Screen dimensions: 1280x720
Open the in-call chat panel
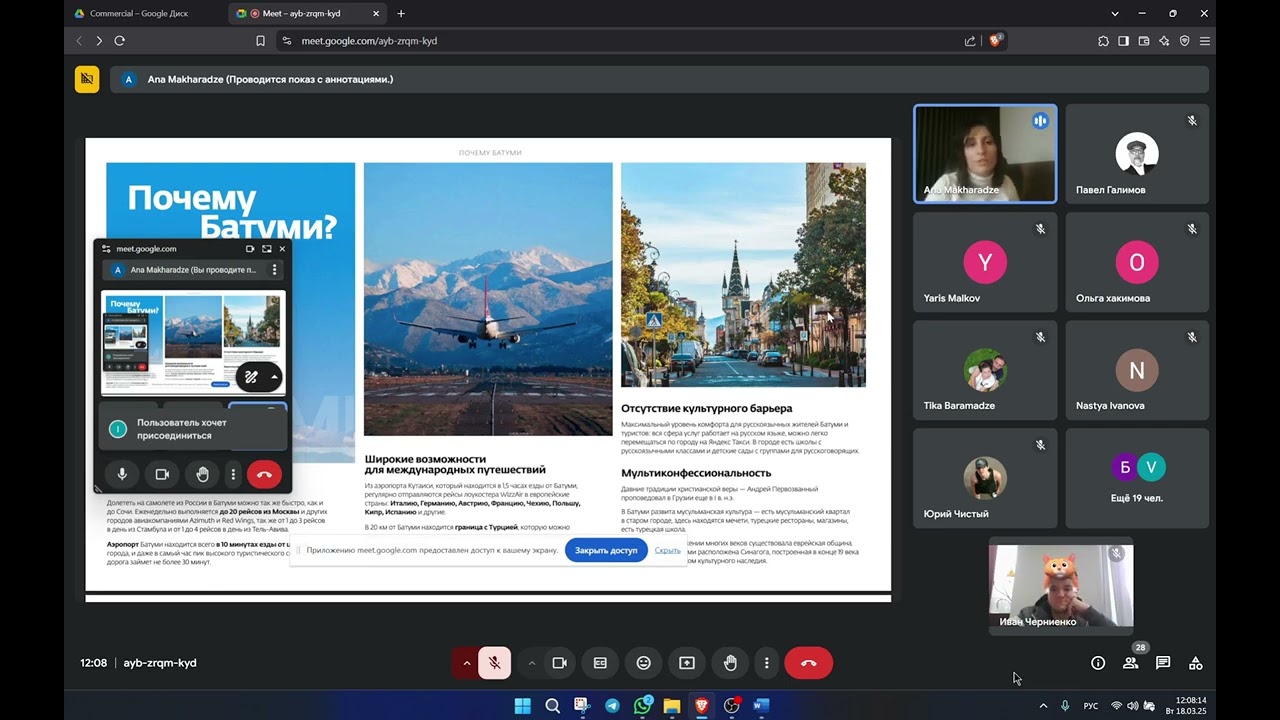(x=1163, y=663)
